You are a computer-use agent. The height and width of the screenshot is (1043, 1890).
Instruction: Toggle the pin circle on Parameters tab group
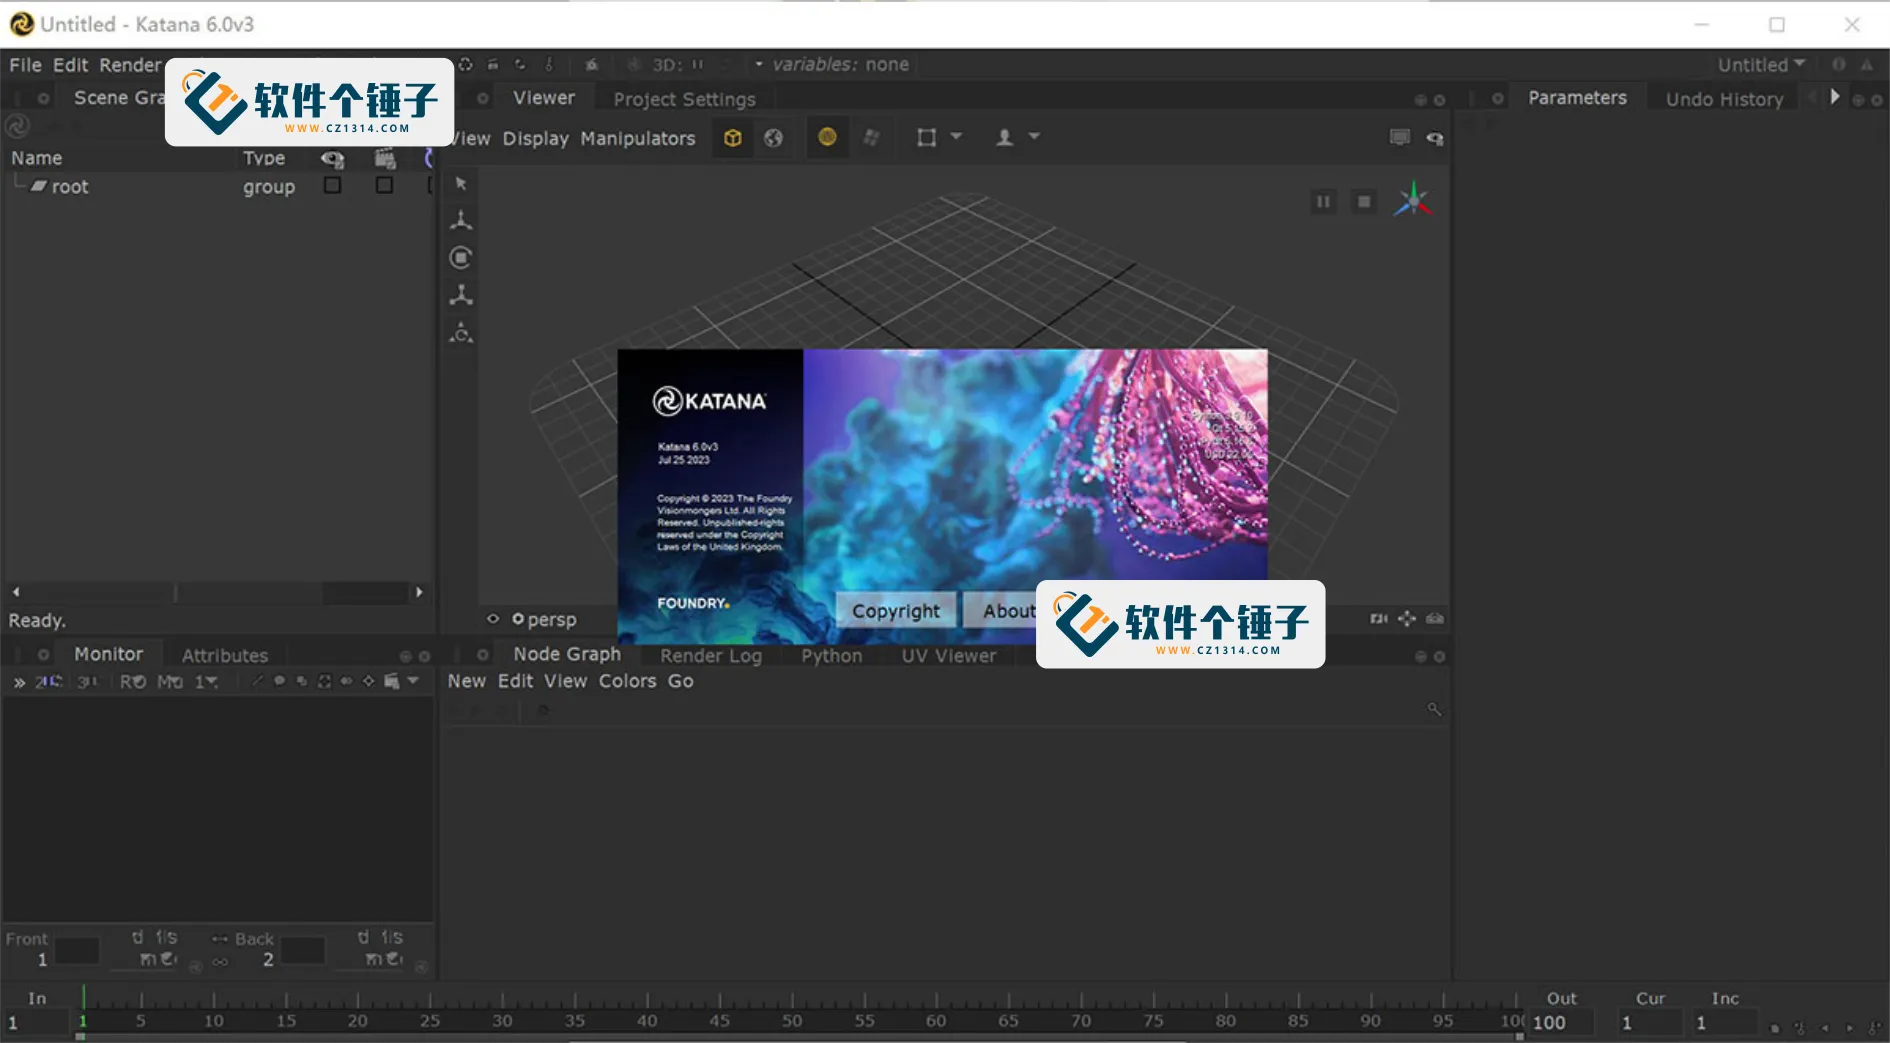pyautogui.click(x=1498, y=98)
